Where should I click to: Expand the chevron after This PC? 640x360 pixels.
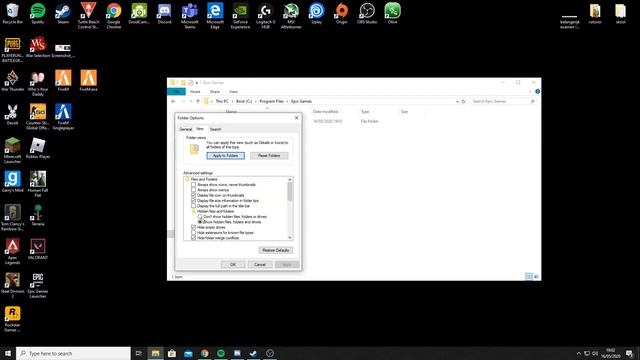coord(232,101)
